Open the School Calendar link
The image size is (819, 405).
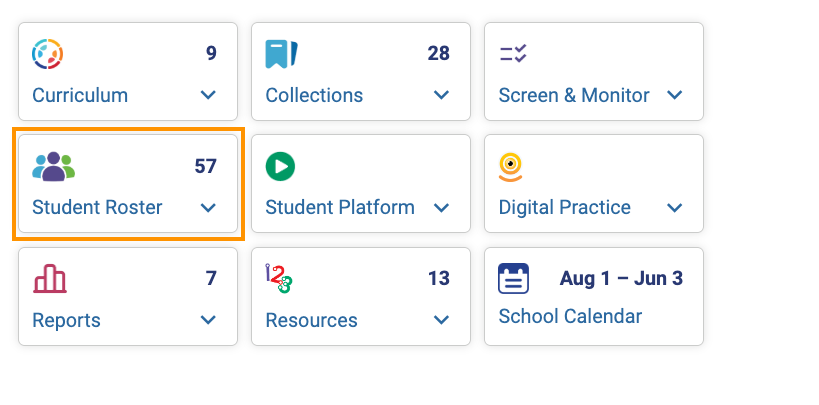(570, 316)
